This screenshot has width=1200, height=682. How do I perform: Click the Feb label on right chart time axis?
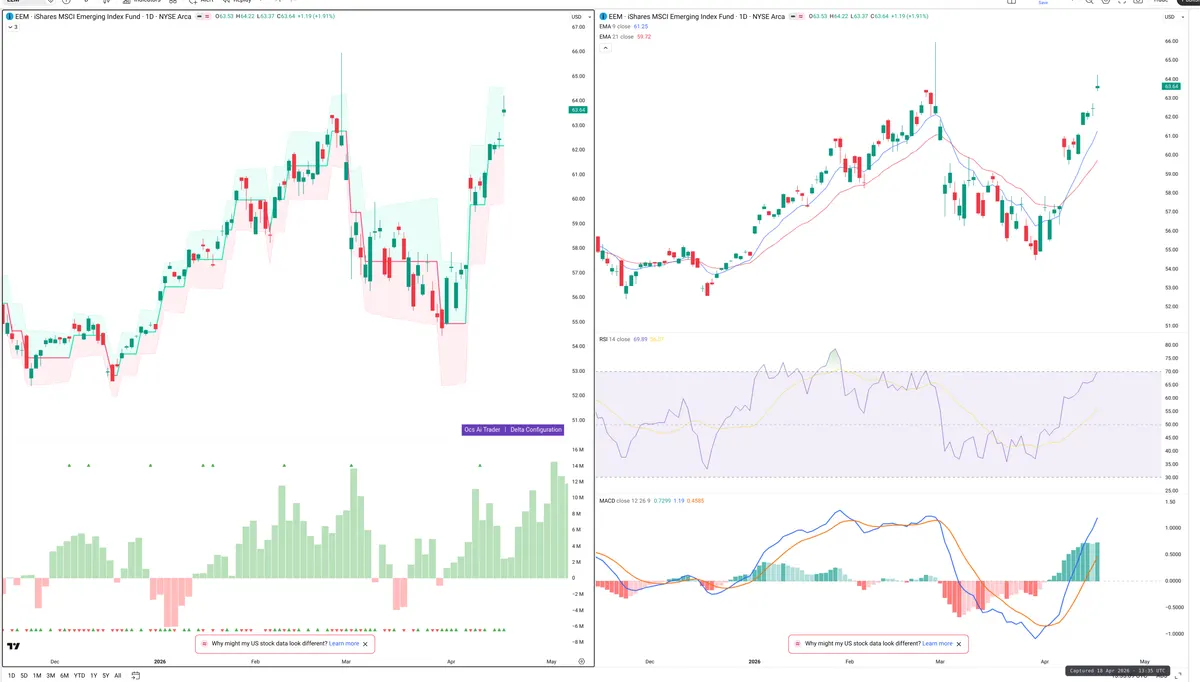[850, 661]
